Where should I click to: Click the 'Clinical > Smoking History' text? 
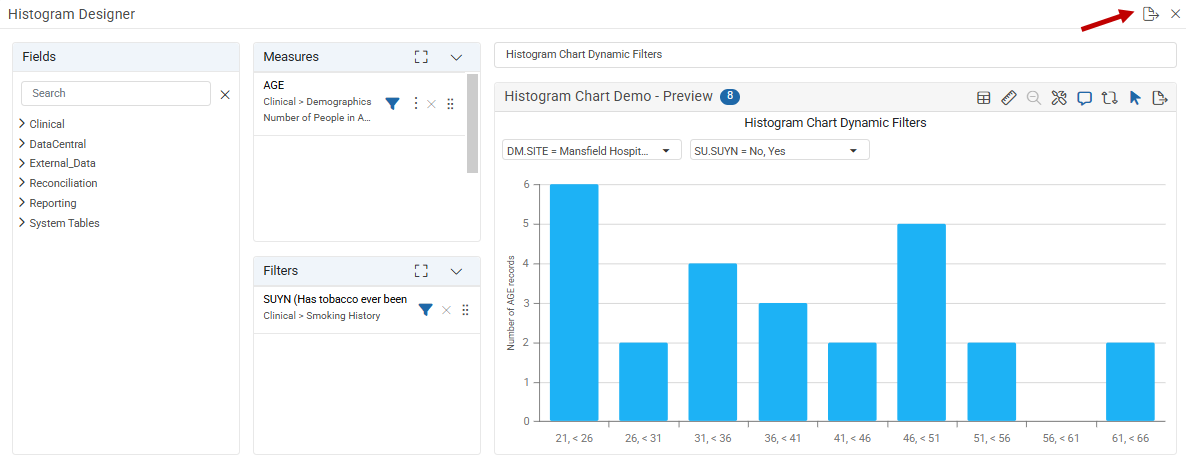point(321,316)
